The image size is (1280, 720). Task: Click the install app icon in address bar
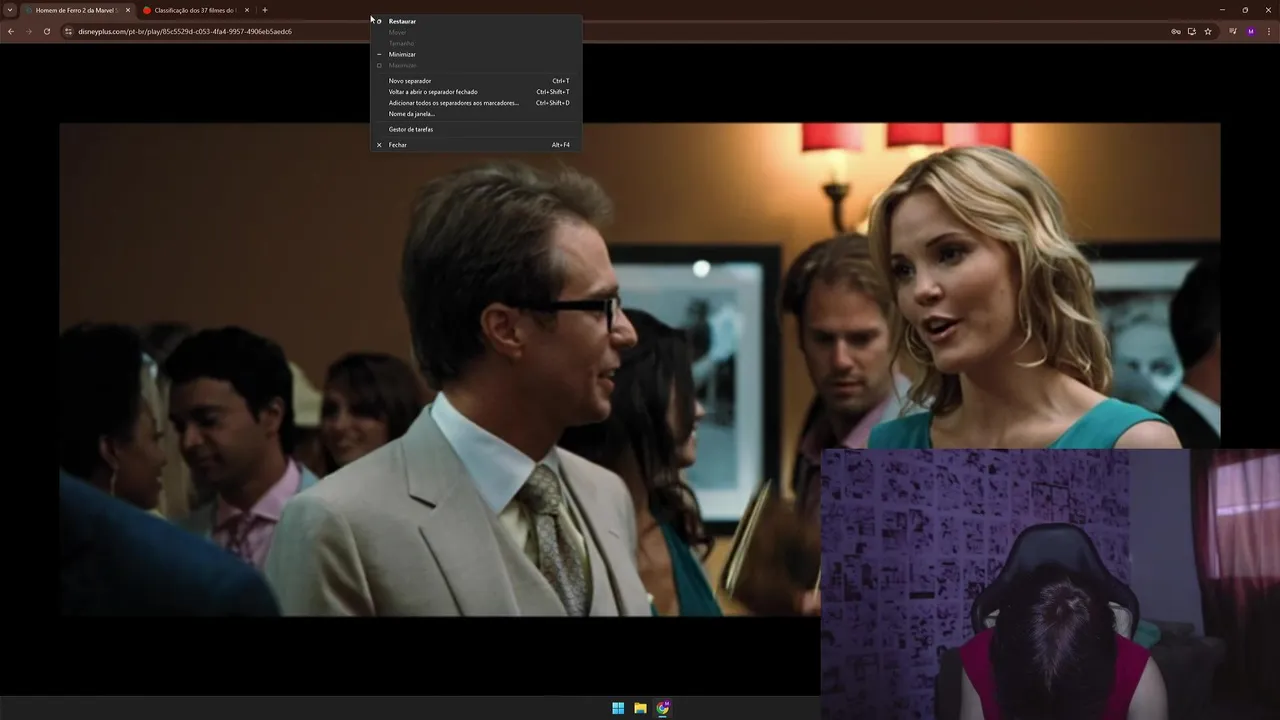tap(1191, 31)
